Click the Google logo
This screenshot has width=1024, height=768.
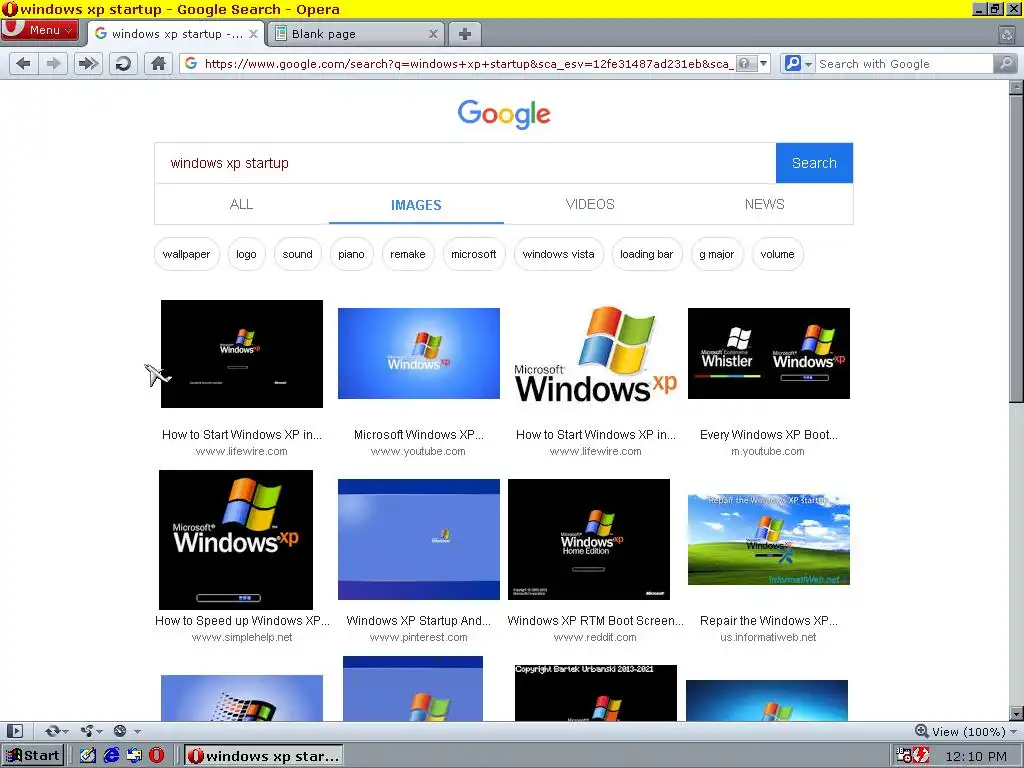click(504, 114)
